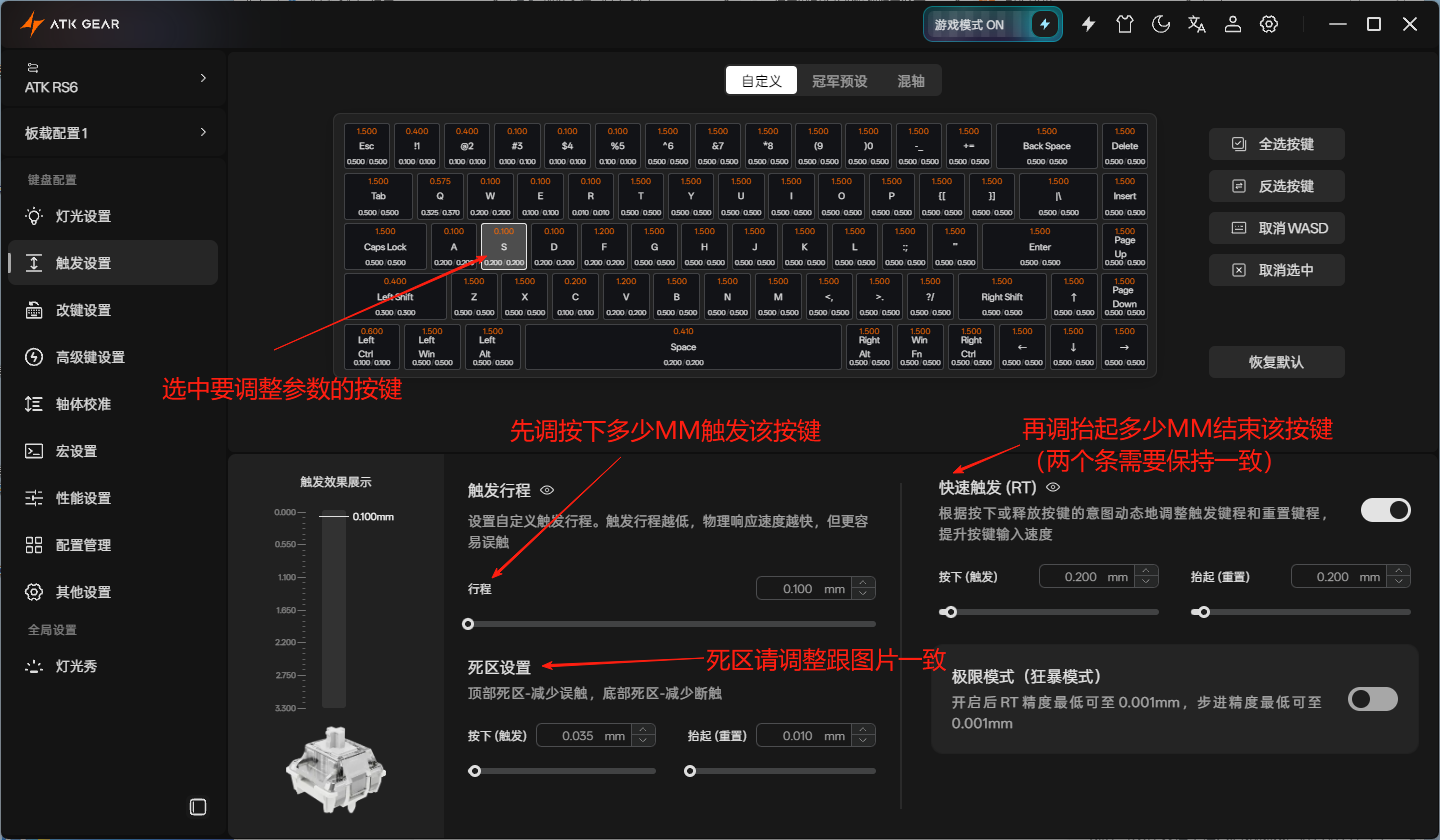The image size is (1440, 840).
Task: Switch to the 混轴 tab
Action: pyautogui.click(x=911, y=81)
